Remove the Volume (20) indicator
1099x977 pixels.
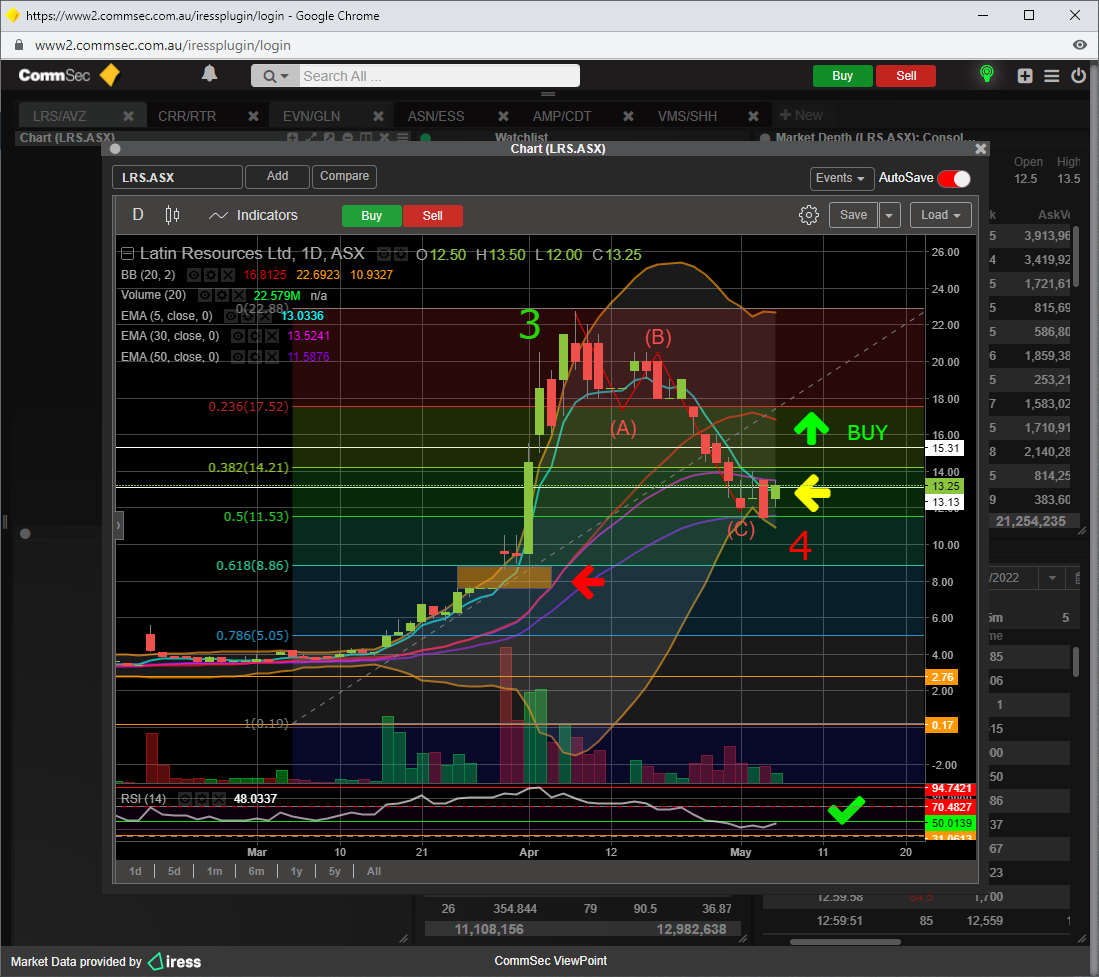click(238, 296)
